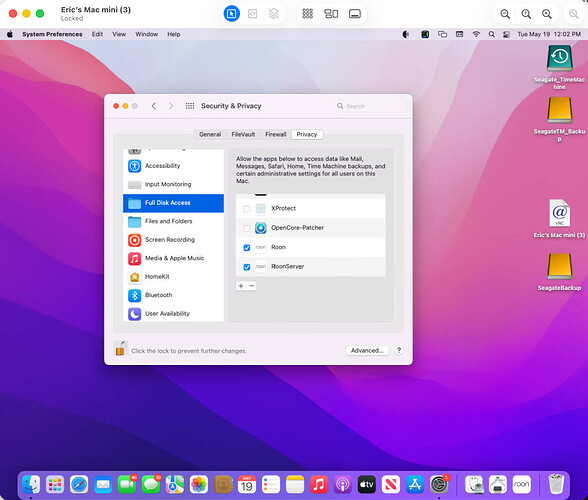This screenshot has height=500, width=588.
Task: Click the zoom out magnifier in toolbar
Action: click(505, 14)
